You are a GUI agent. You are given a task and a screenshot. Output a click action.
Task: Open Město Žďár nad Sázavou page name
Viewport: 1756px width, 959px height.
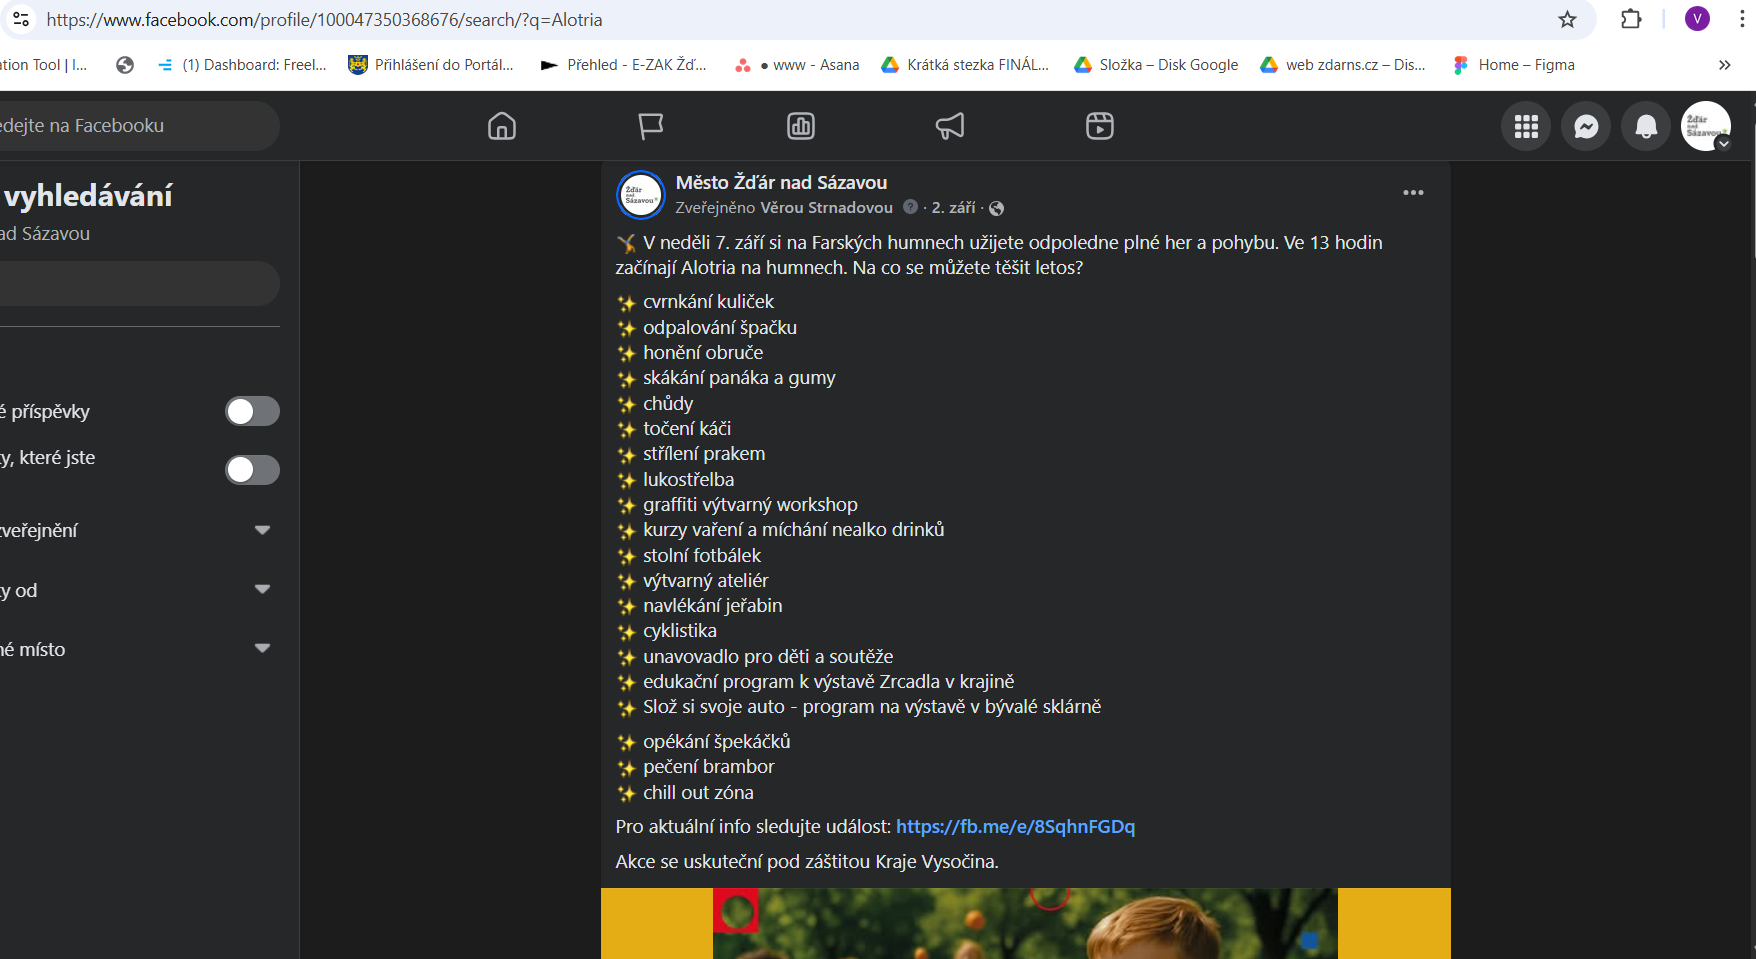pos(781,183)
